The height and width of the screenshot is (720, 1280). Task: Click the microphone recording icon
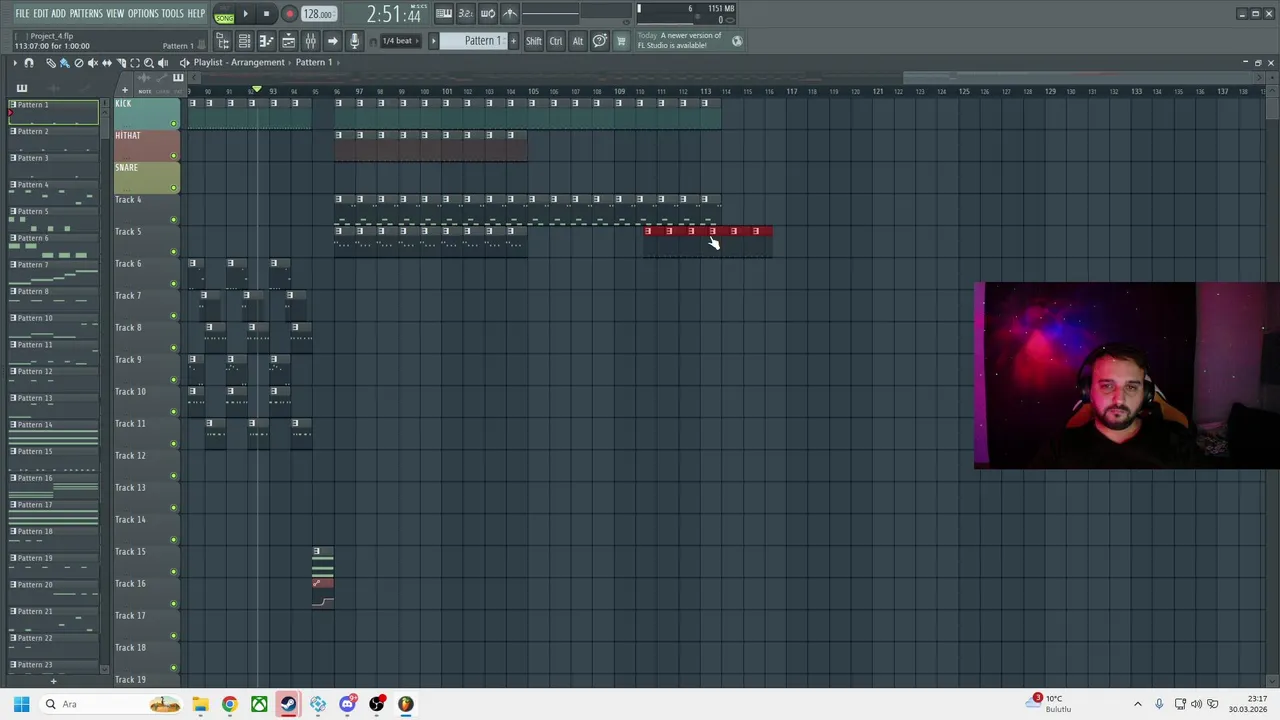tap(354, 41)
